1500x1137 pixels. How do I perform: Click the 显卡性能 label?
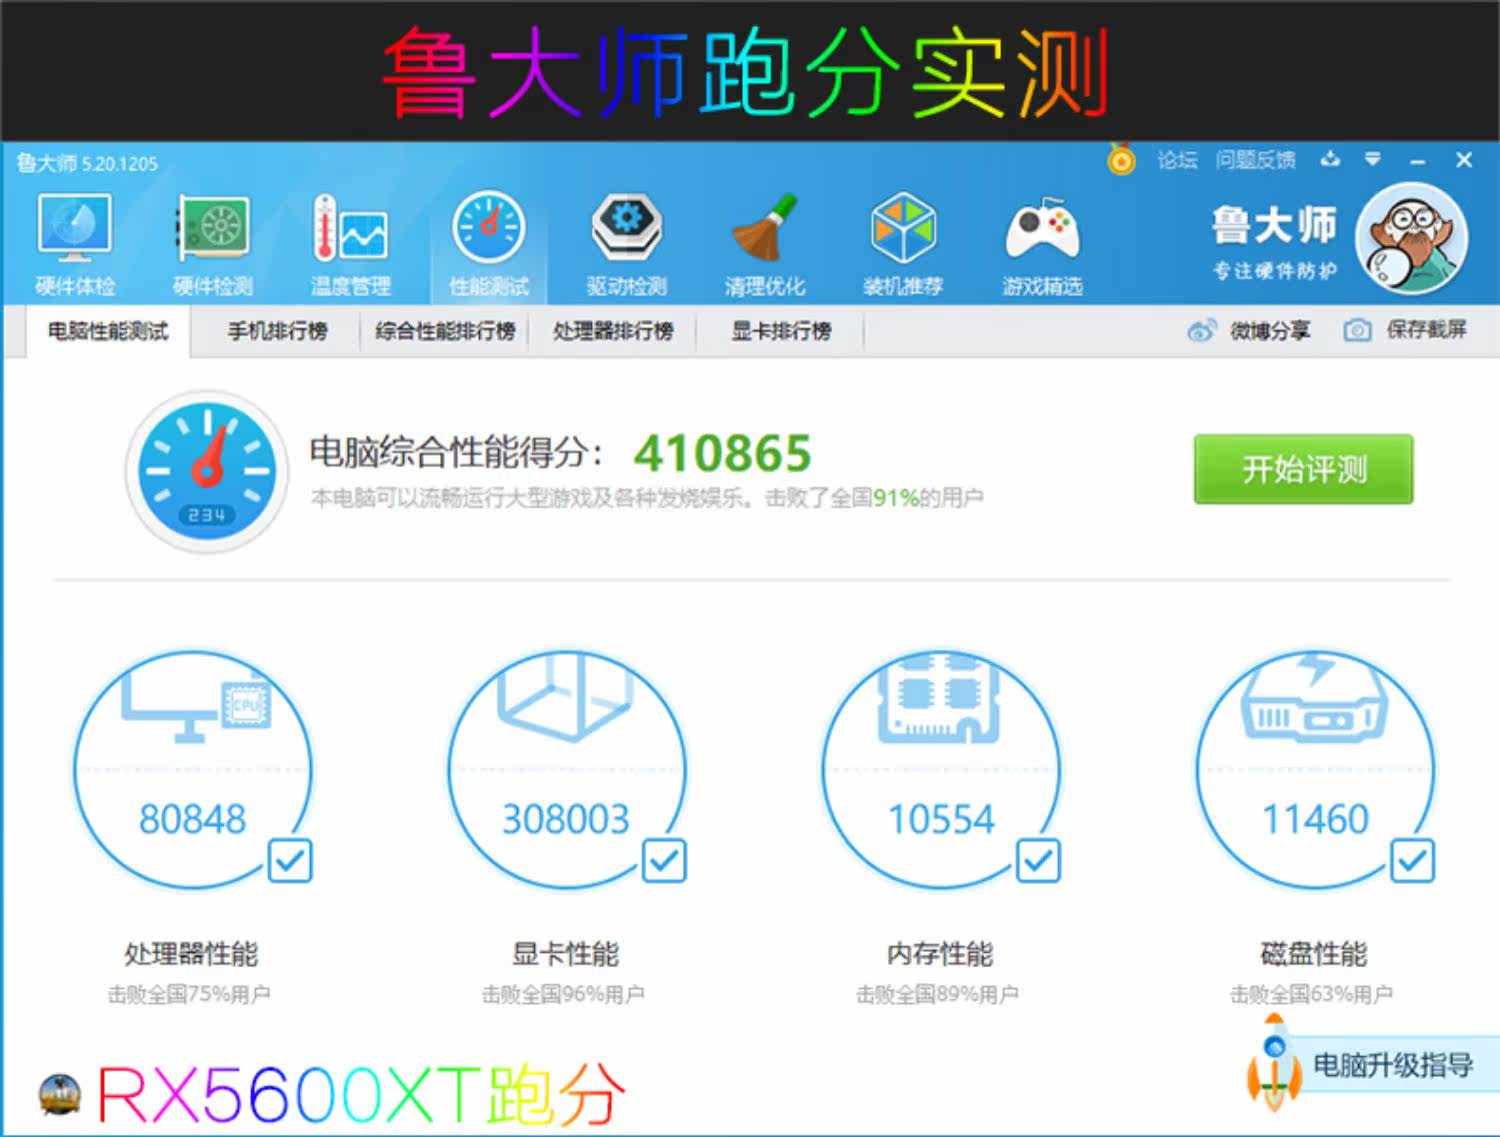566,954
